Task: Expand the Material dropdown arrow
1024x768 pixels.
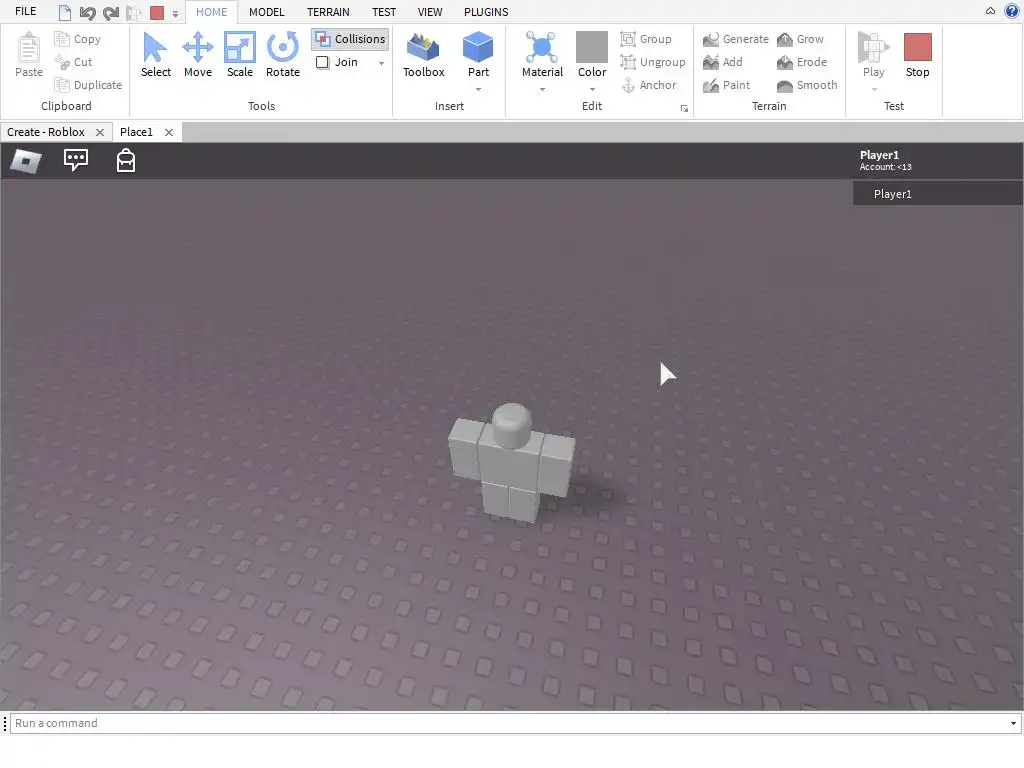Action: tap(542, 89)
